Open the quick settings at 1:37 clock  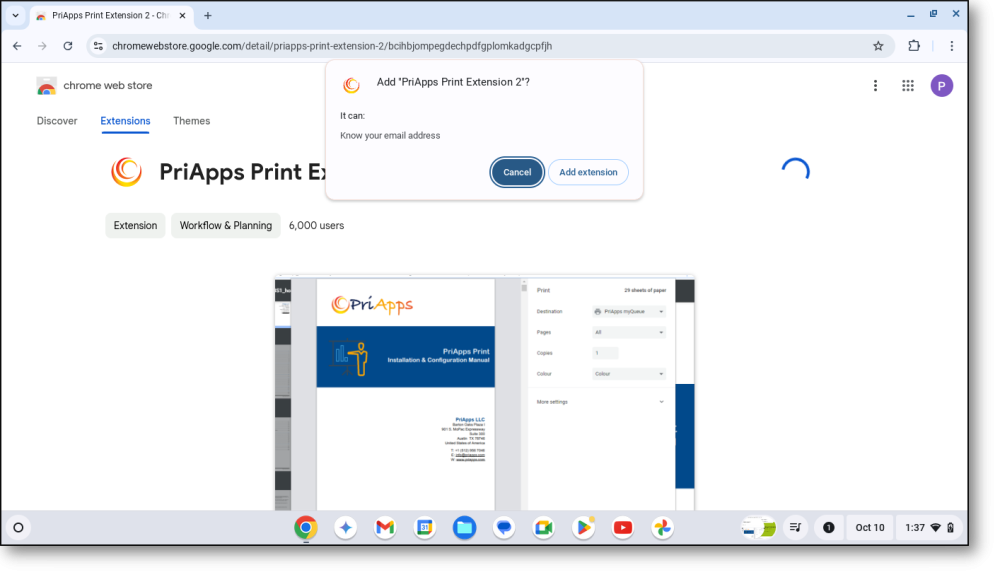point(929,527)
